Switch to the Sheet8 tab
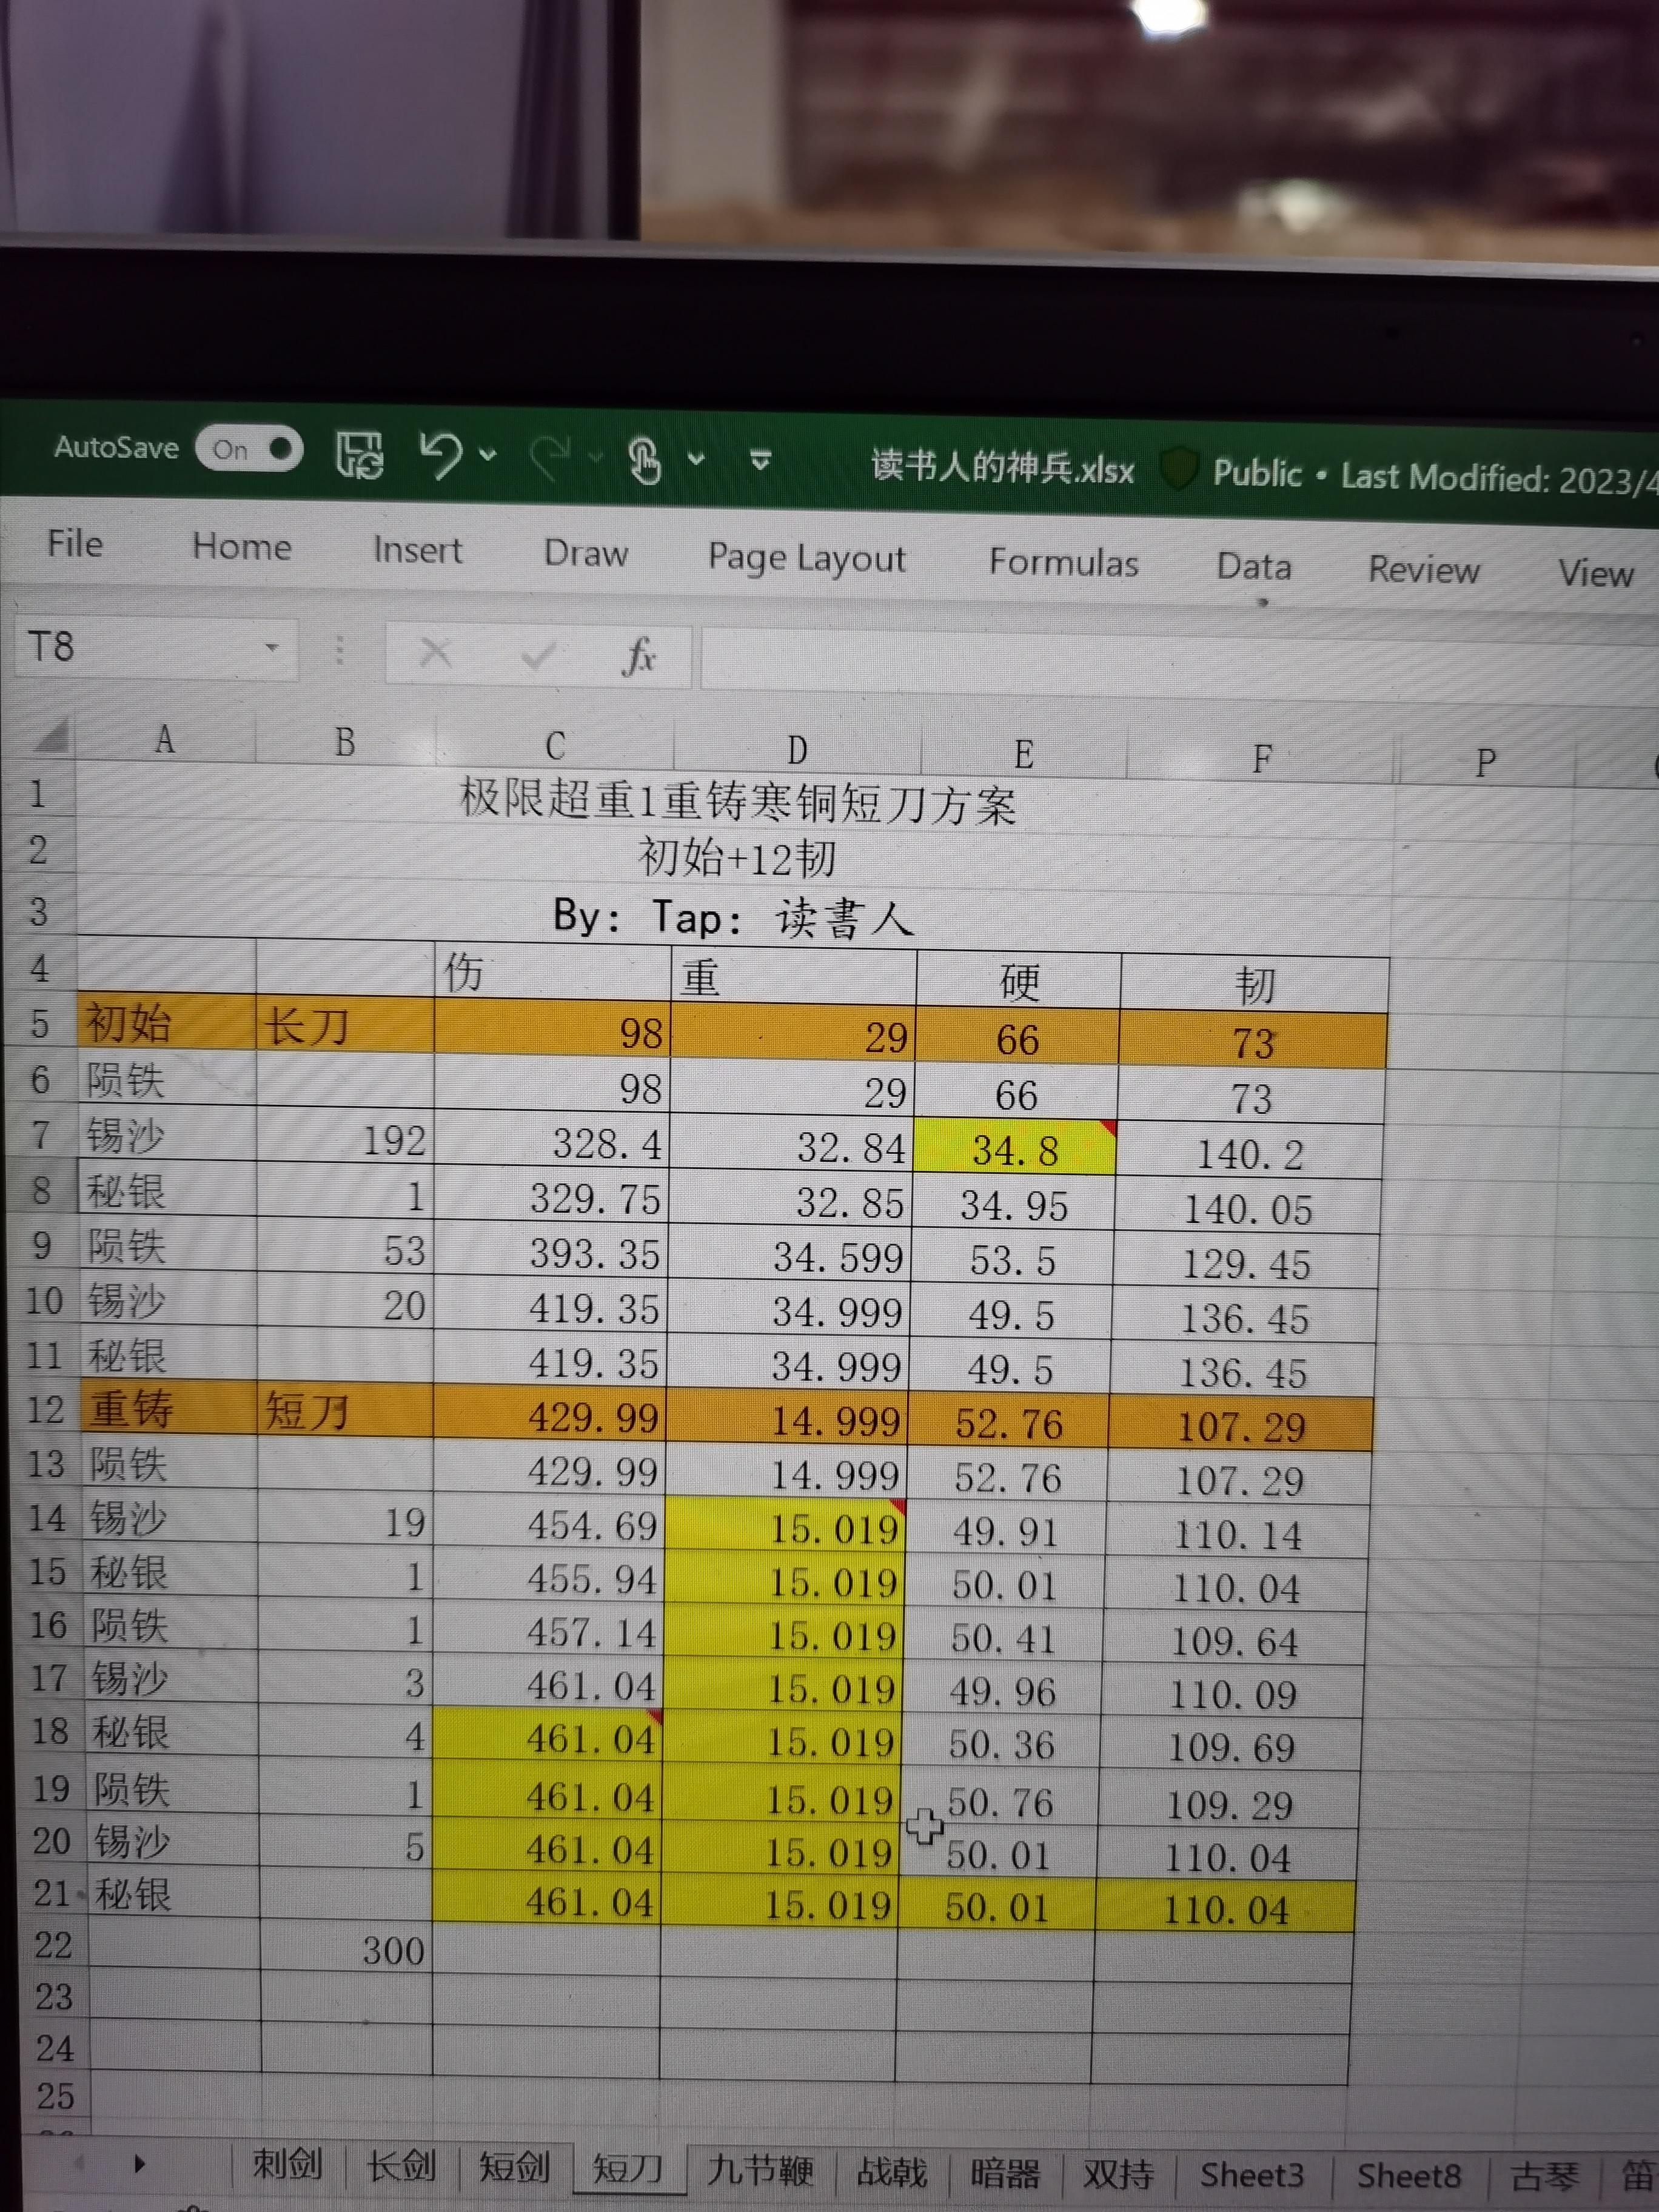1659x2212 pixels. click(1409, 2176)
